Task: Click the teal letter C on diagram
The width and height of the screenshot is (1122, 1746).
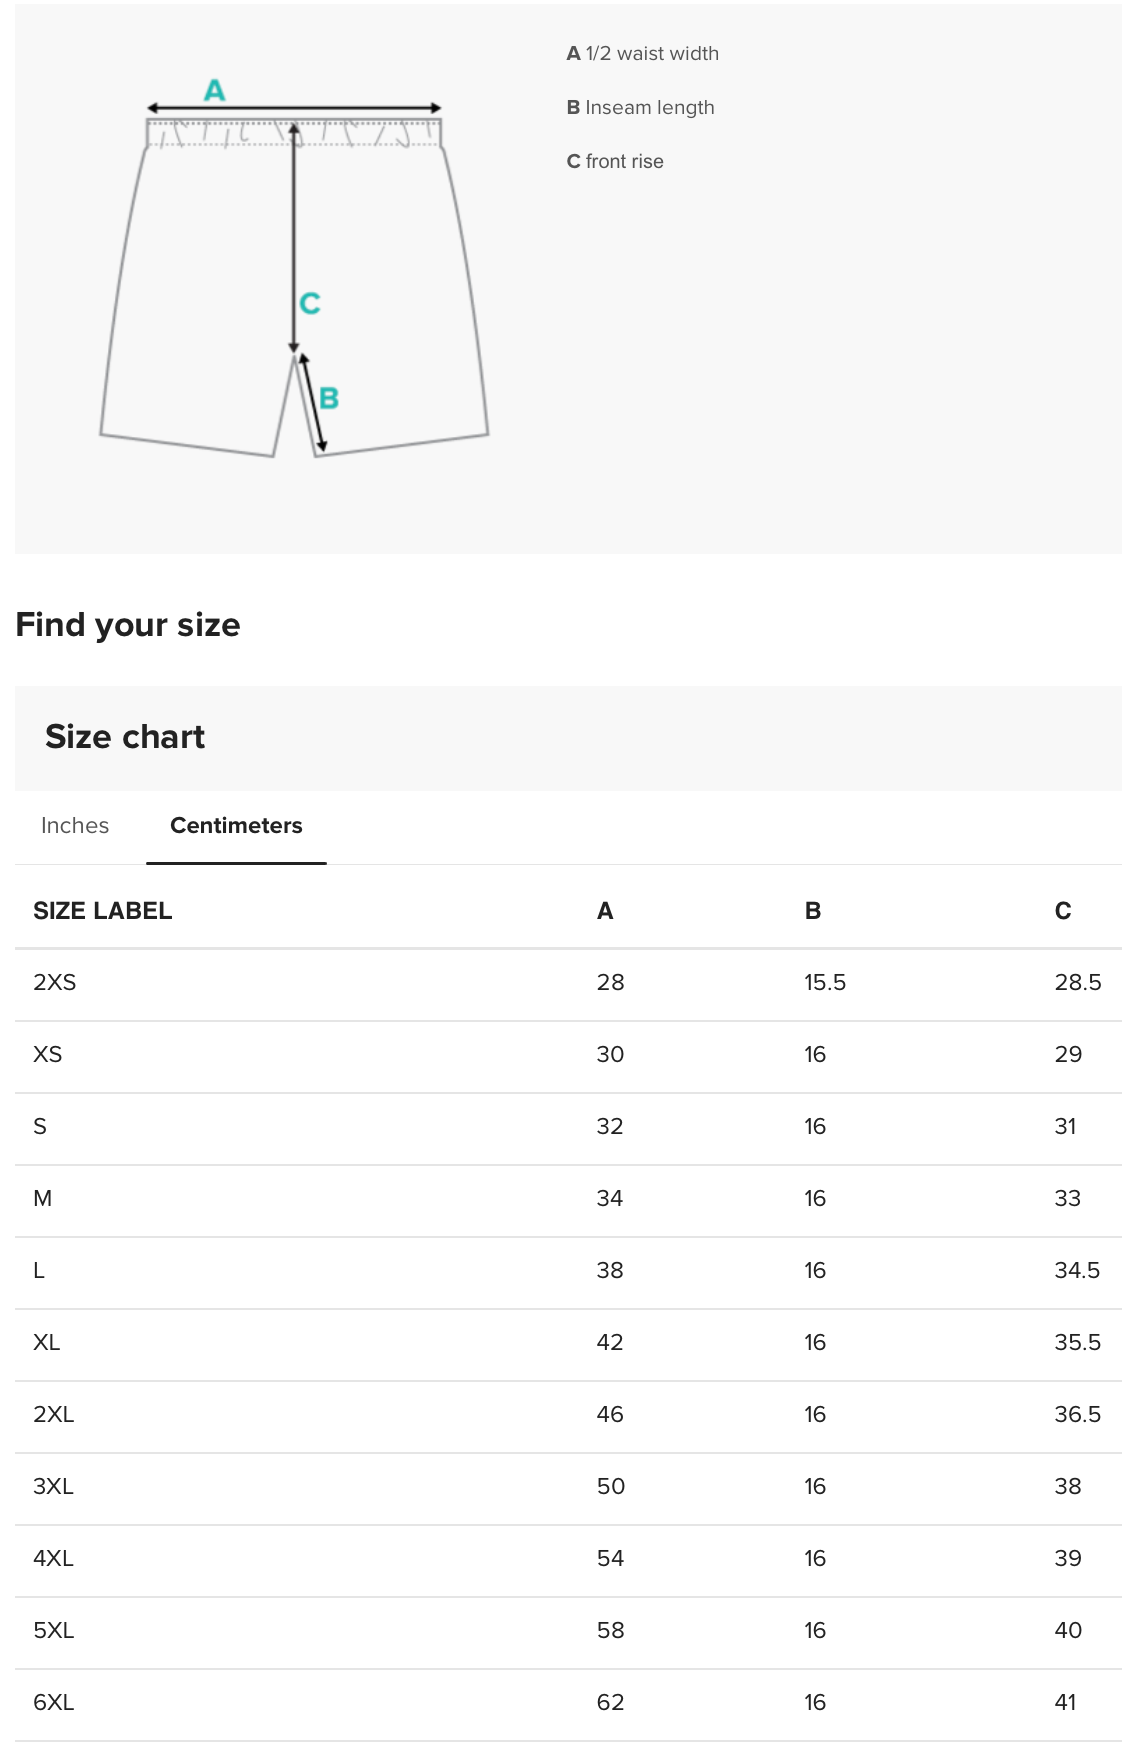Action: 310,303
